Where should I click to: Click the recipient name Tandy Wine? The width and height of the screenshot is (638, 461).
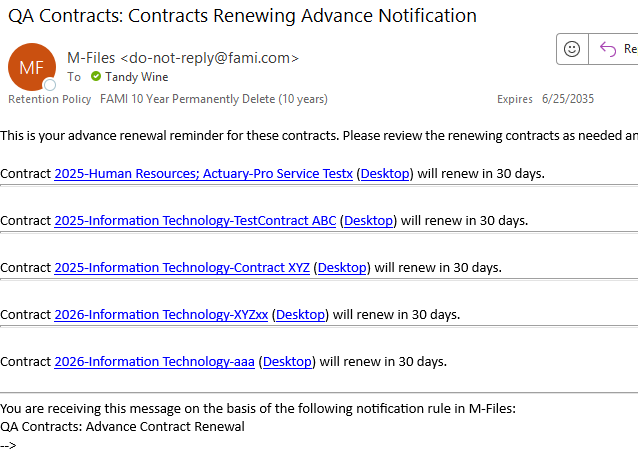pyautogui.click(x=137, y=77)
